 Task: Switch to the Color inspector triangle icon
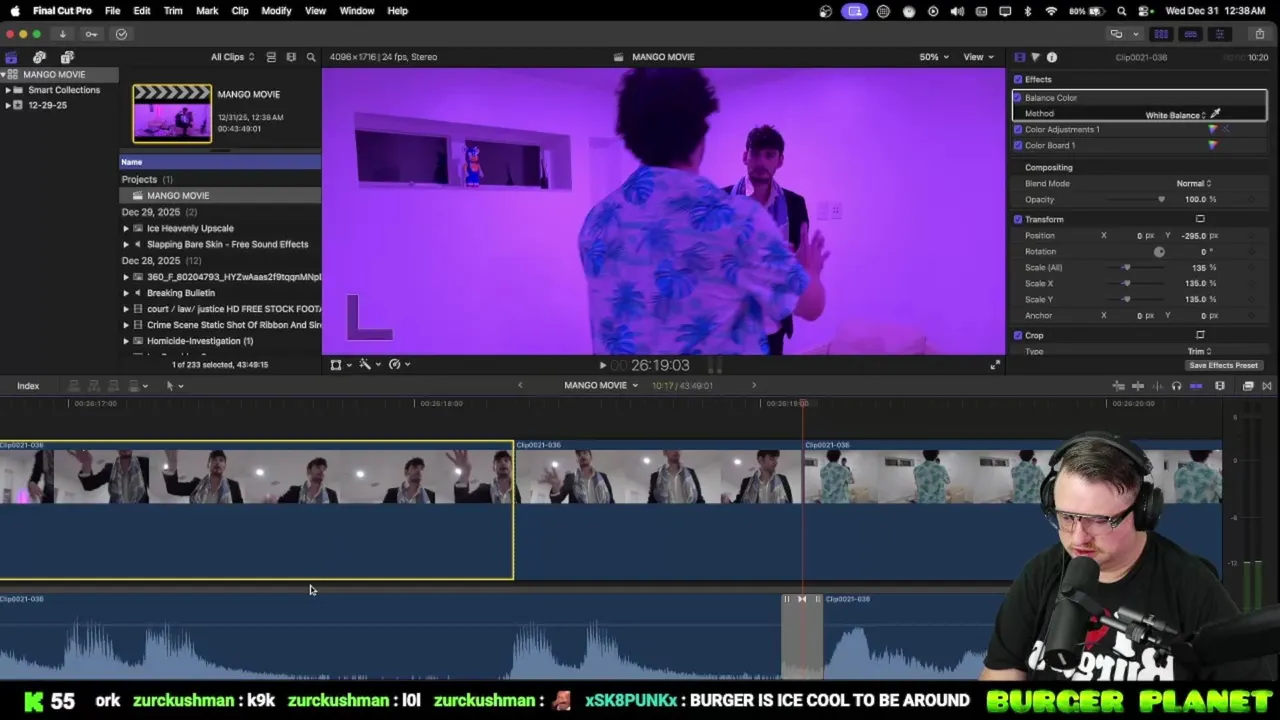1035,57
